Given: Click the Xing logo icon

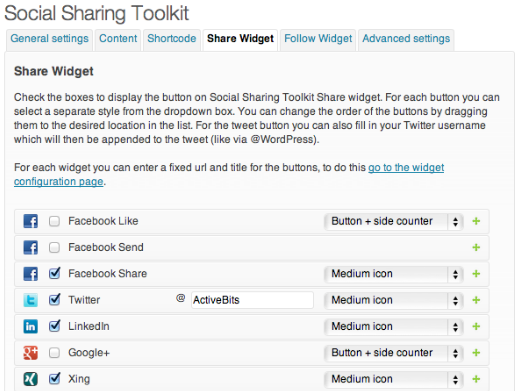Looking at the screenshot, I should pyautogui.click(x=30, y=379).
